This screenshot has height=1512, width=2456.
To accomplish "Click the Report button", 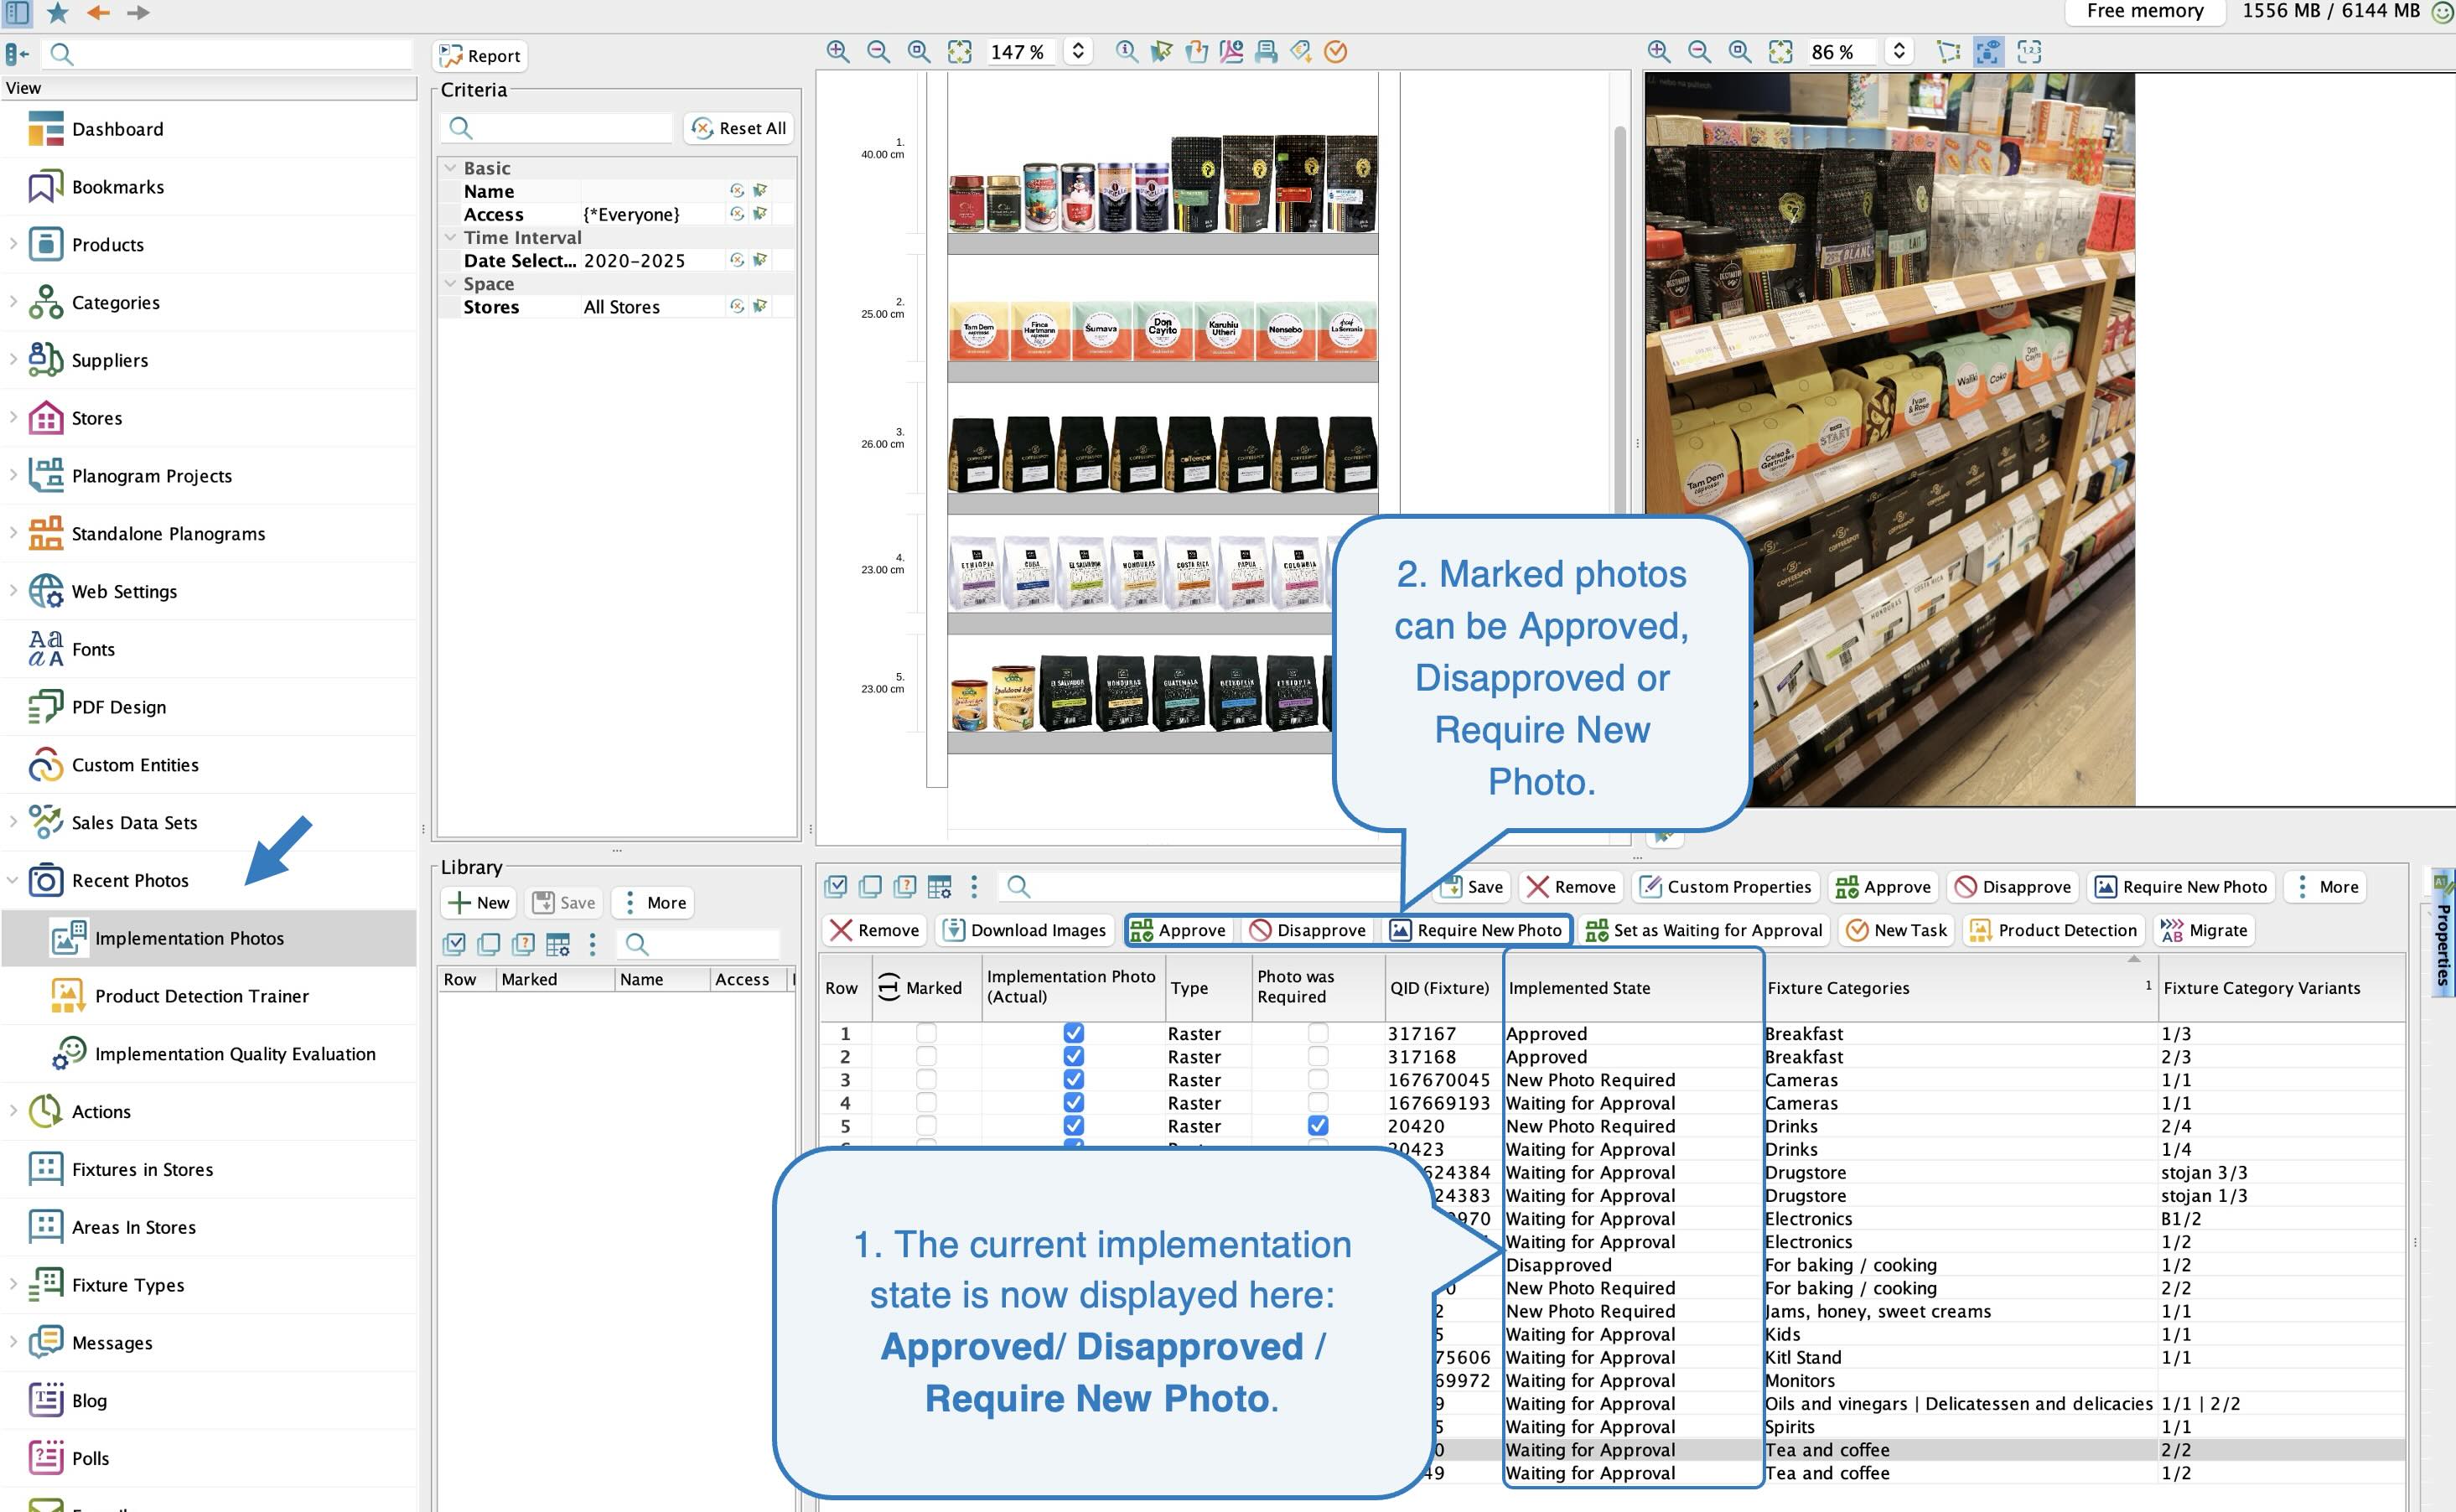I will 481,56.
